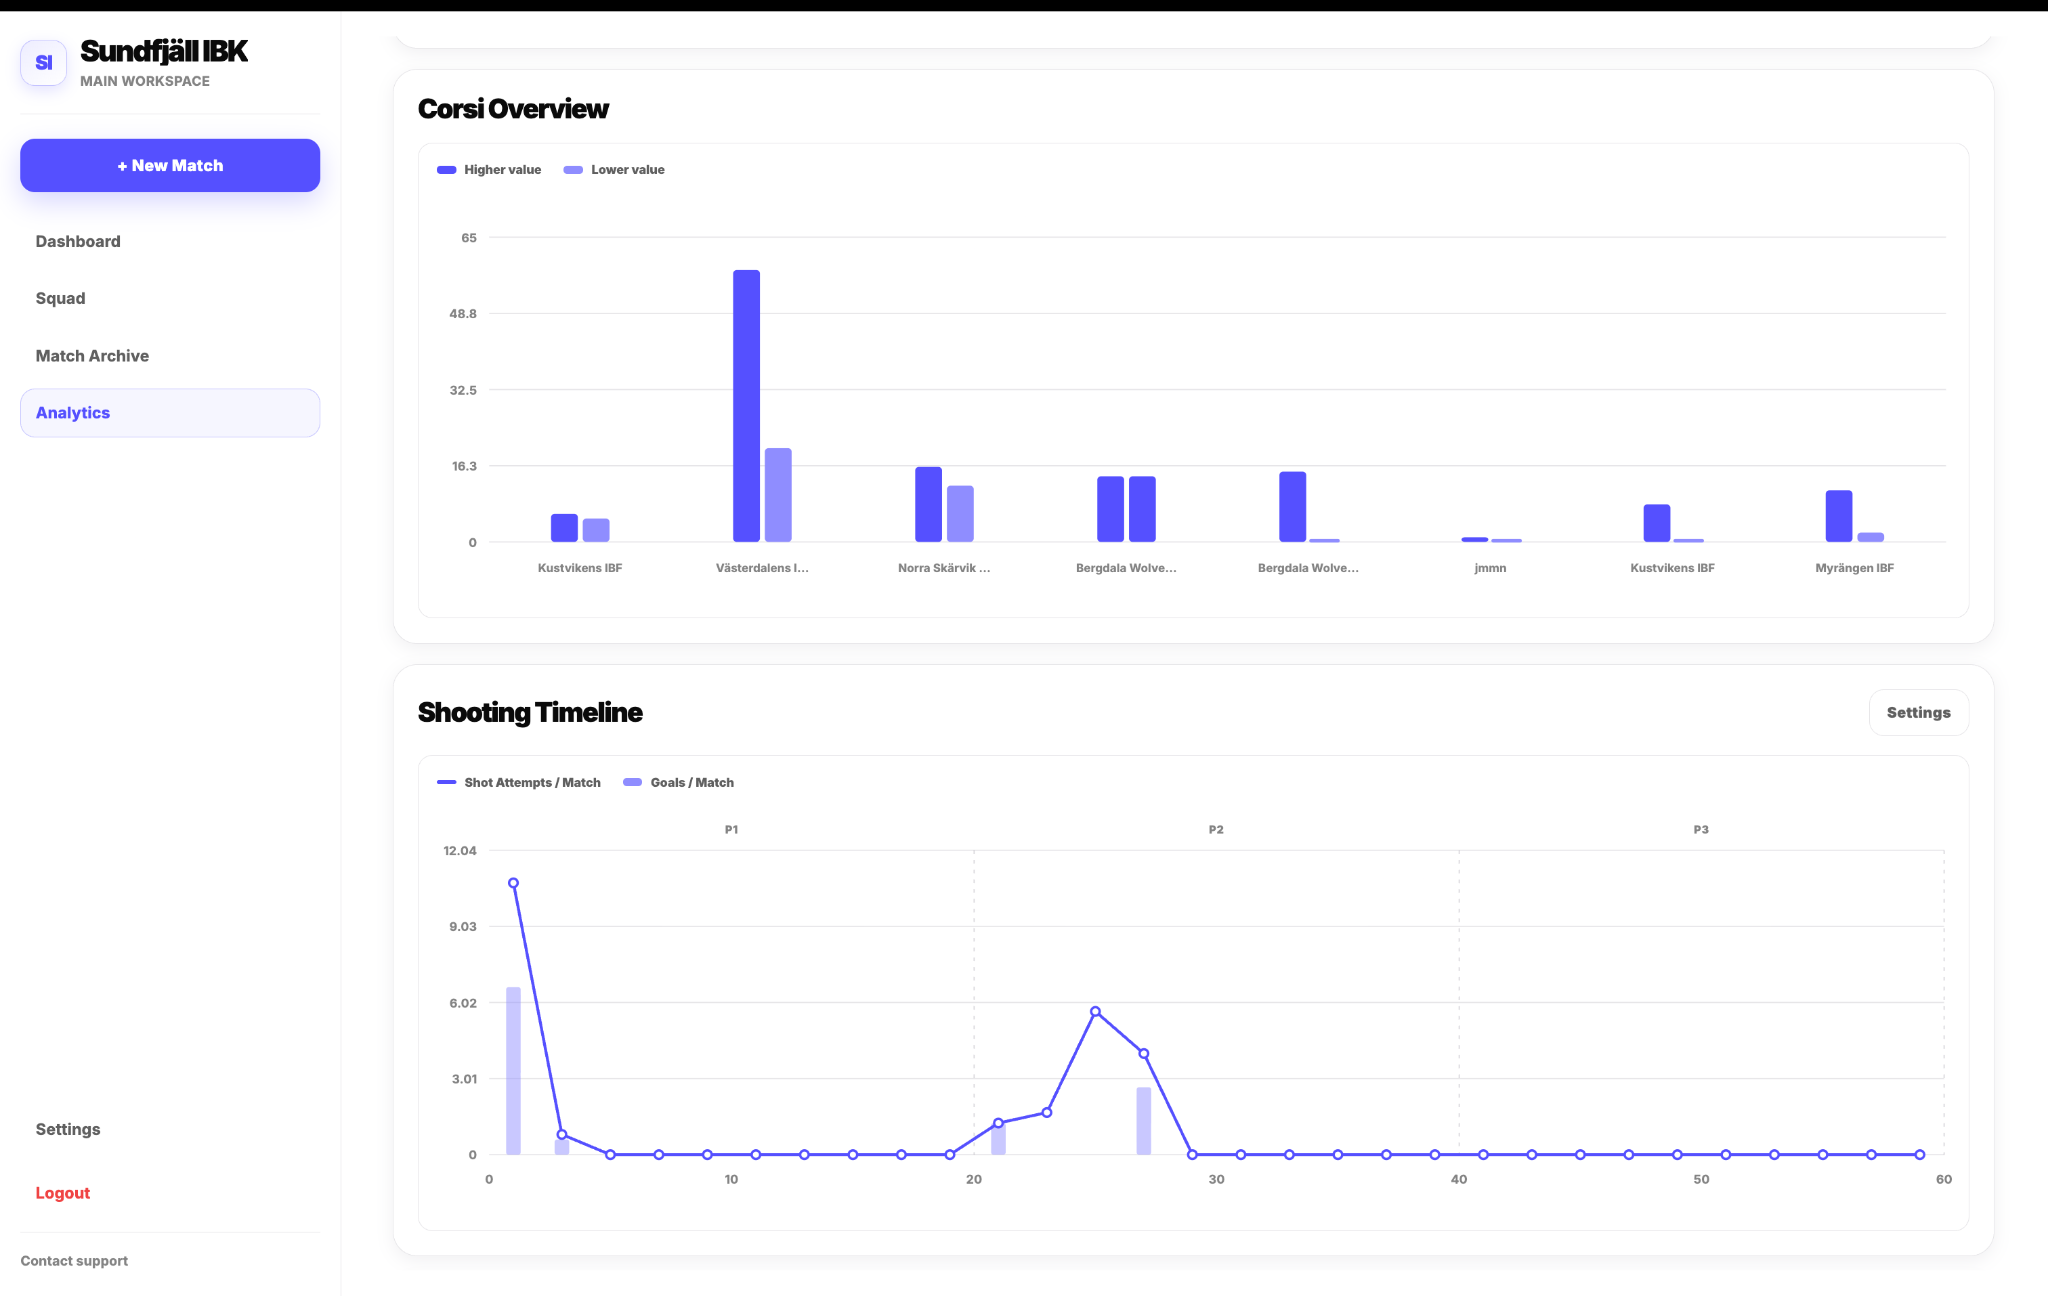This screenshot has width=2048, height=1296.
Task: Click the tall Västerdalens higher-value bar
Action: click(x=746, y=406)
